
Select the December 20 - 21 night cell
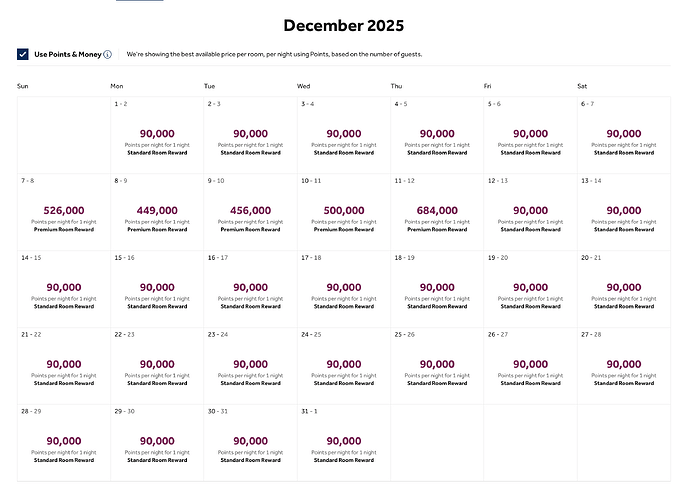point(624,289)
